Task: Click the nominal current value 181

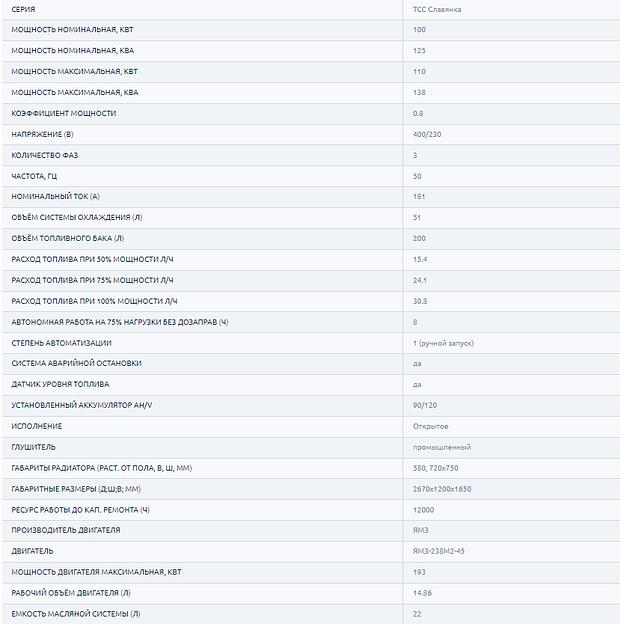Action: coord(419,196)
